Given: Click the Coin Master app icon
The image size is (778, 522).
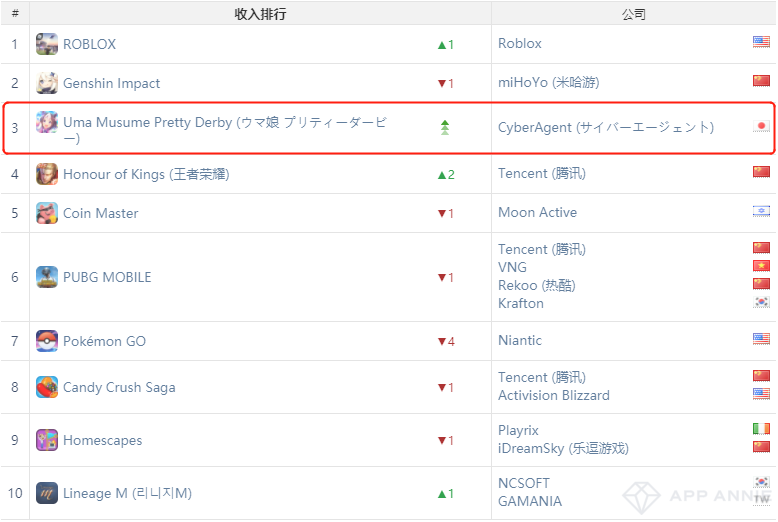Looking at the screenshot, I should 47,213.
